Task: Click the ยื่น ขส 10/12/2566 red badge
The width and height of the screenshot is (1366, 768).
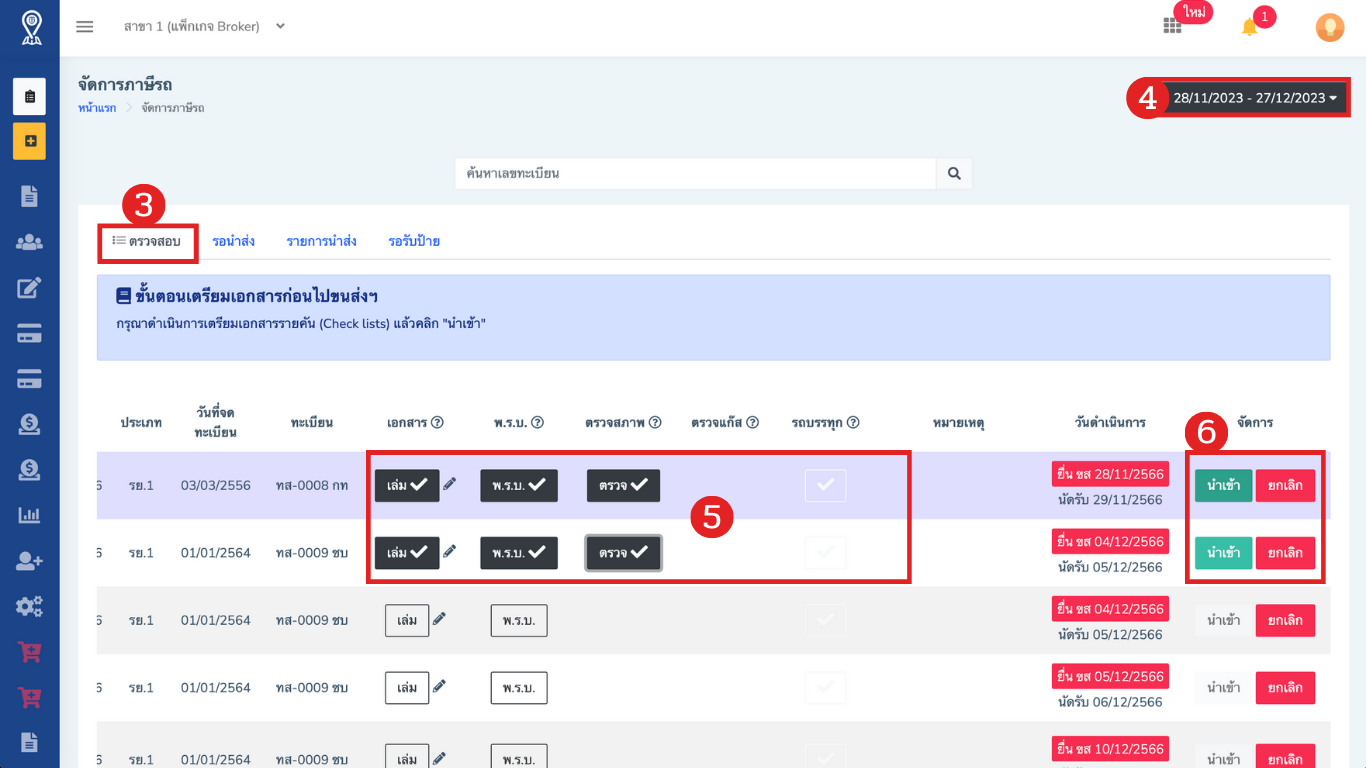Action: point(1110,748)
